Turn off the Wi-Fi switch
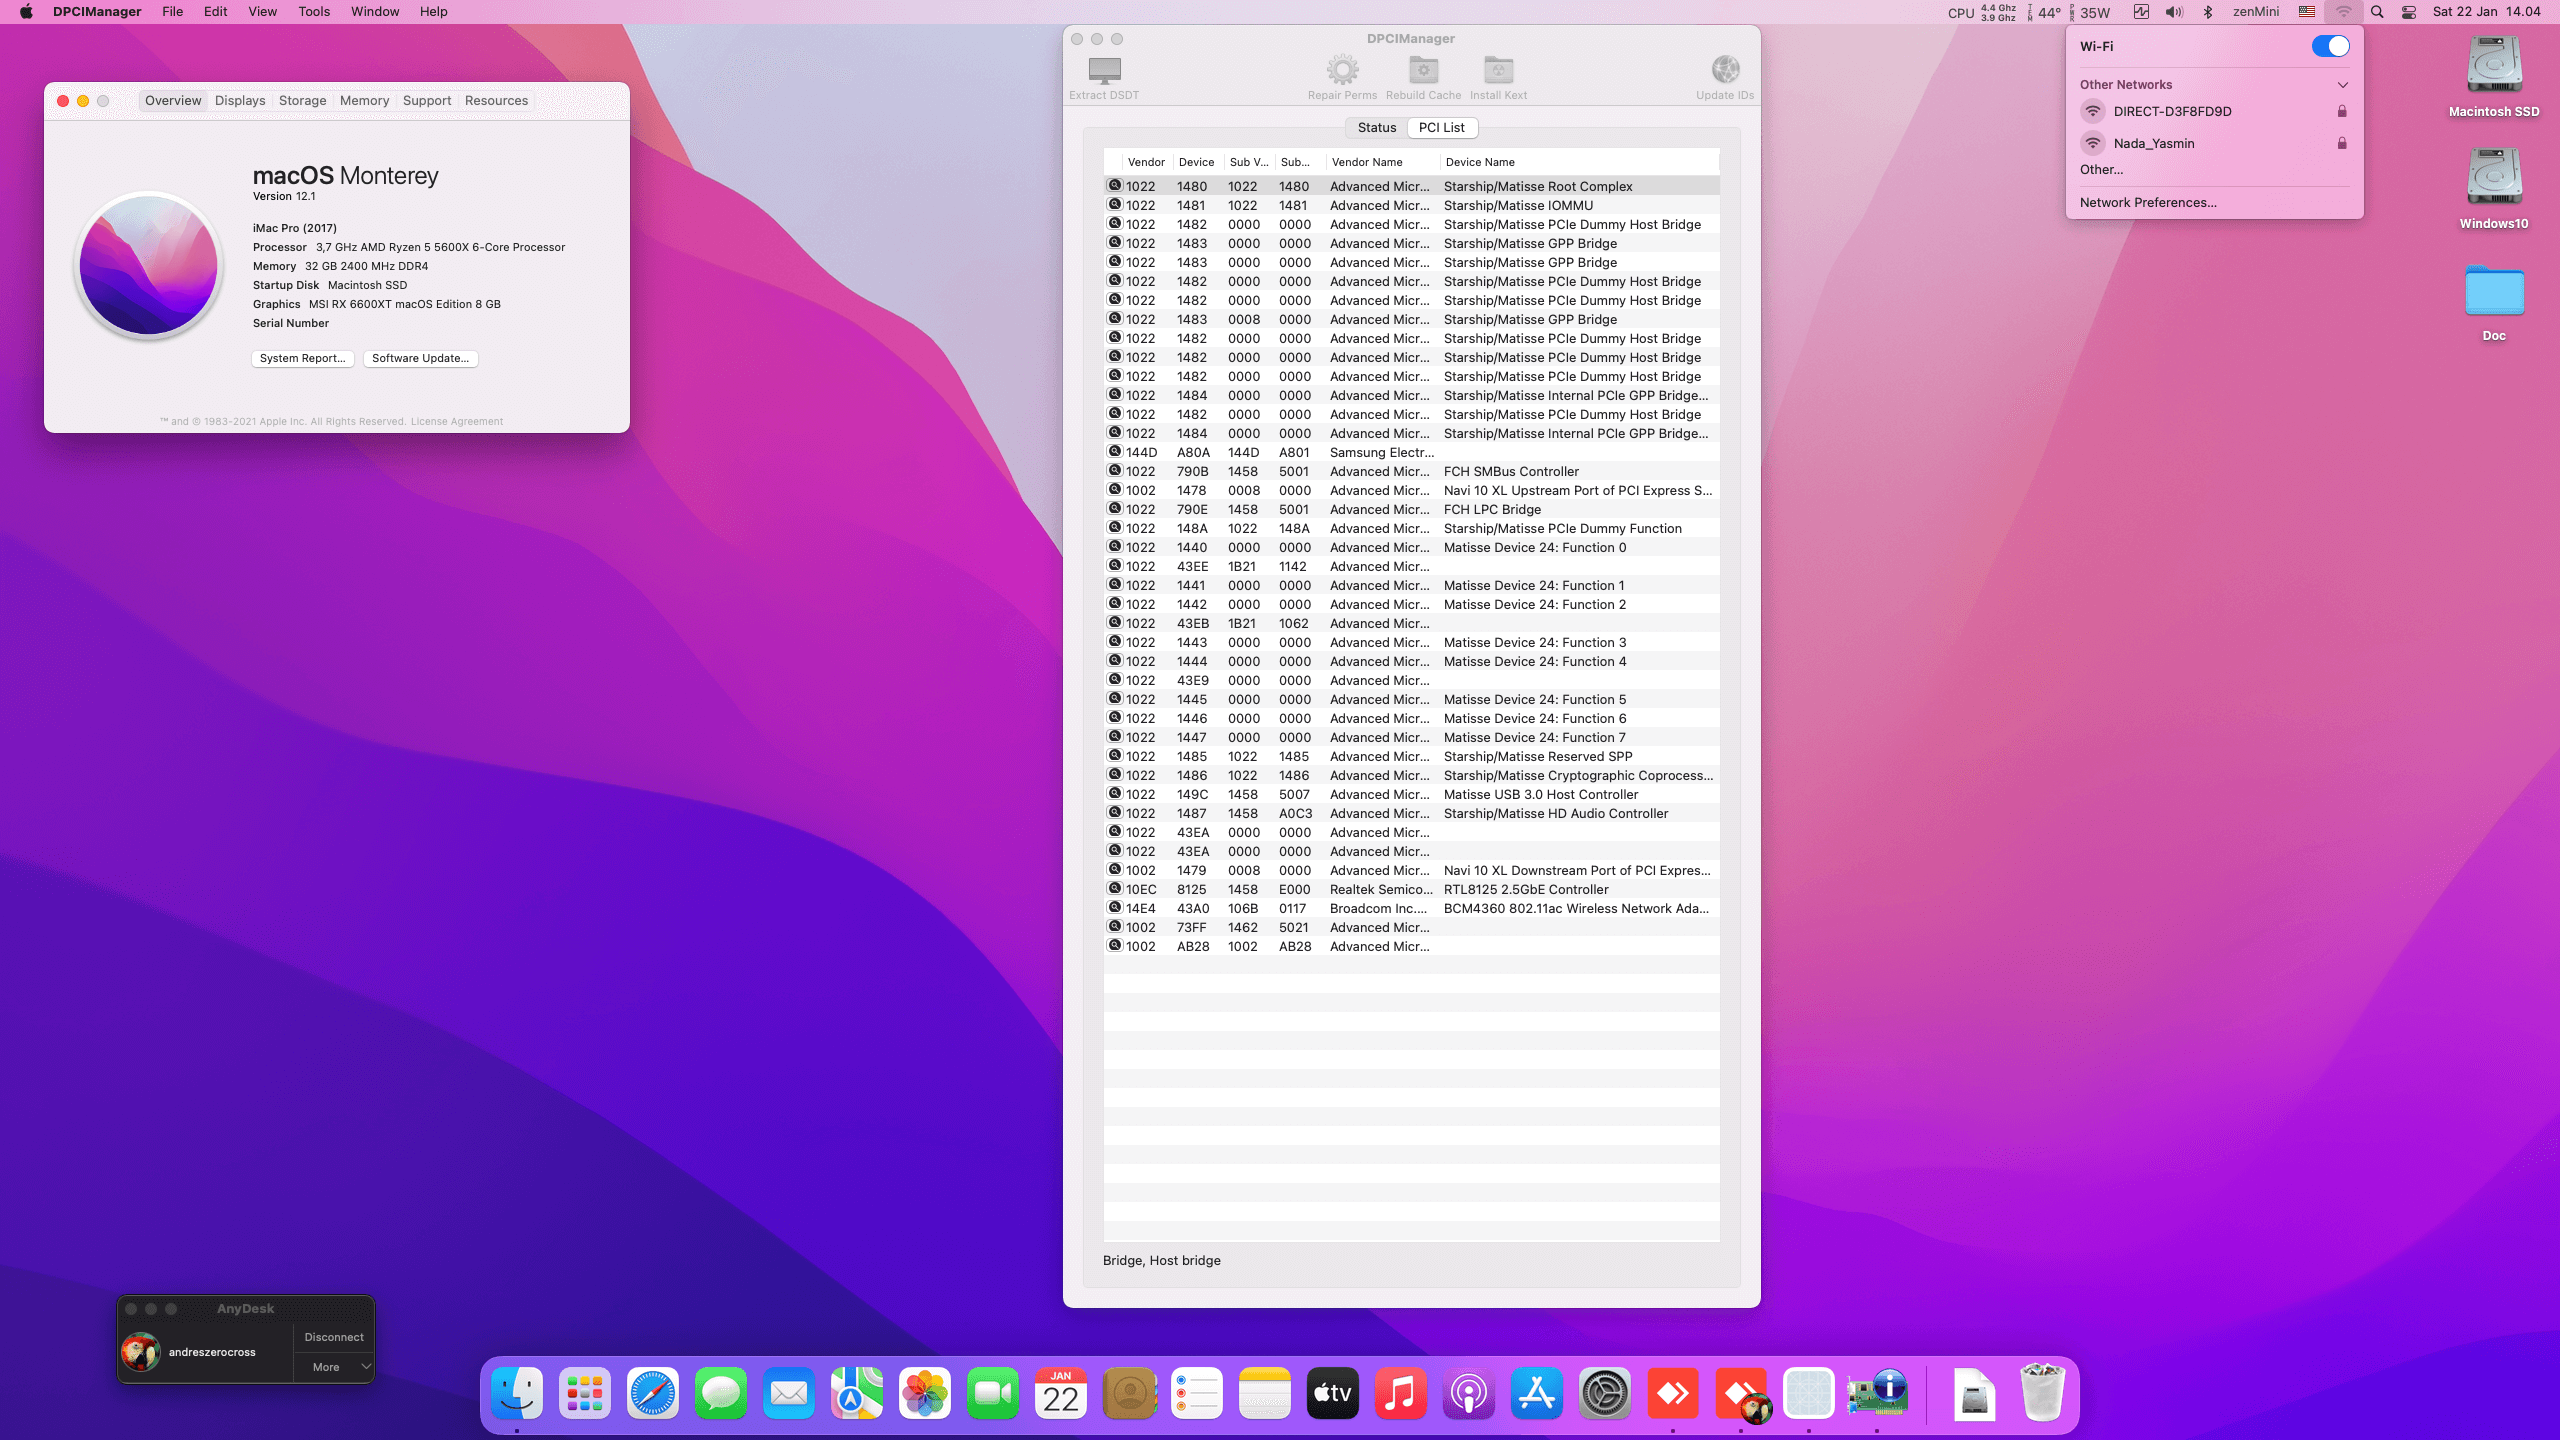 (x=2330, y=46)
